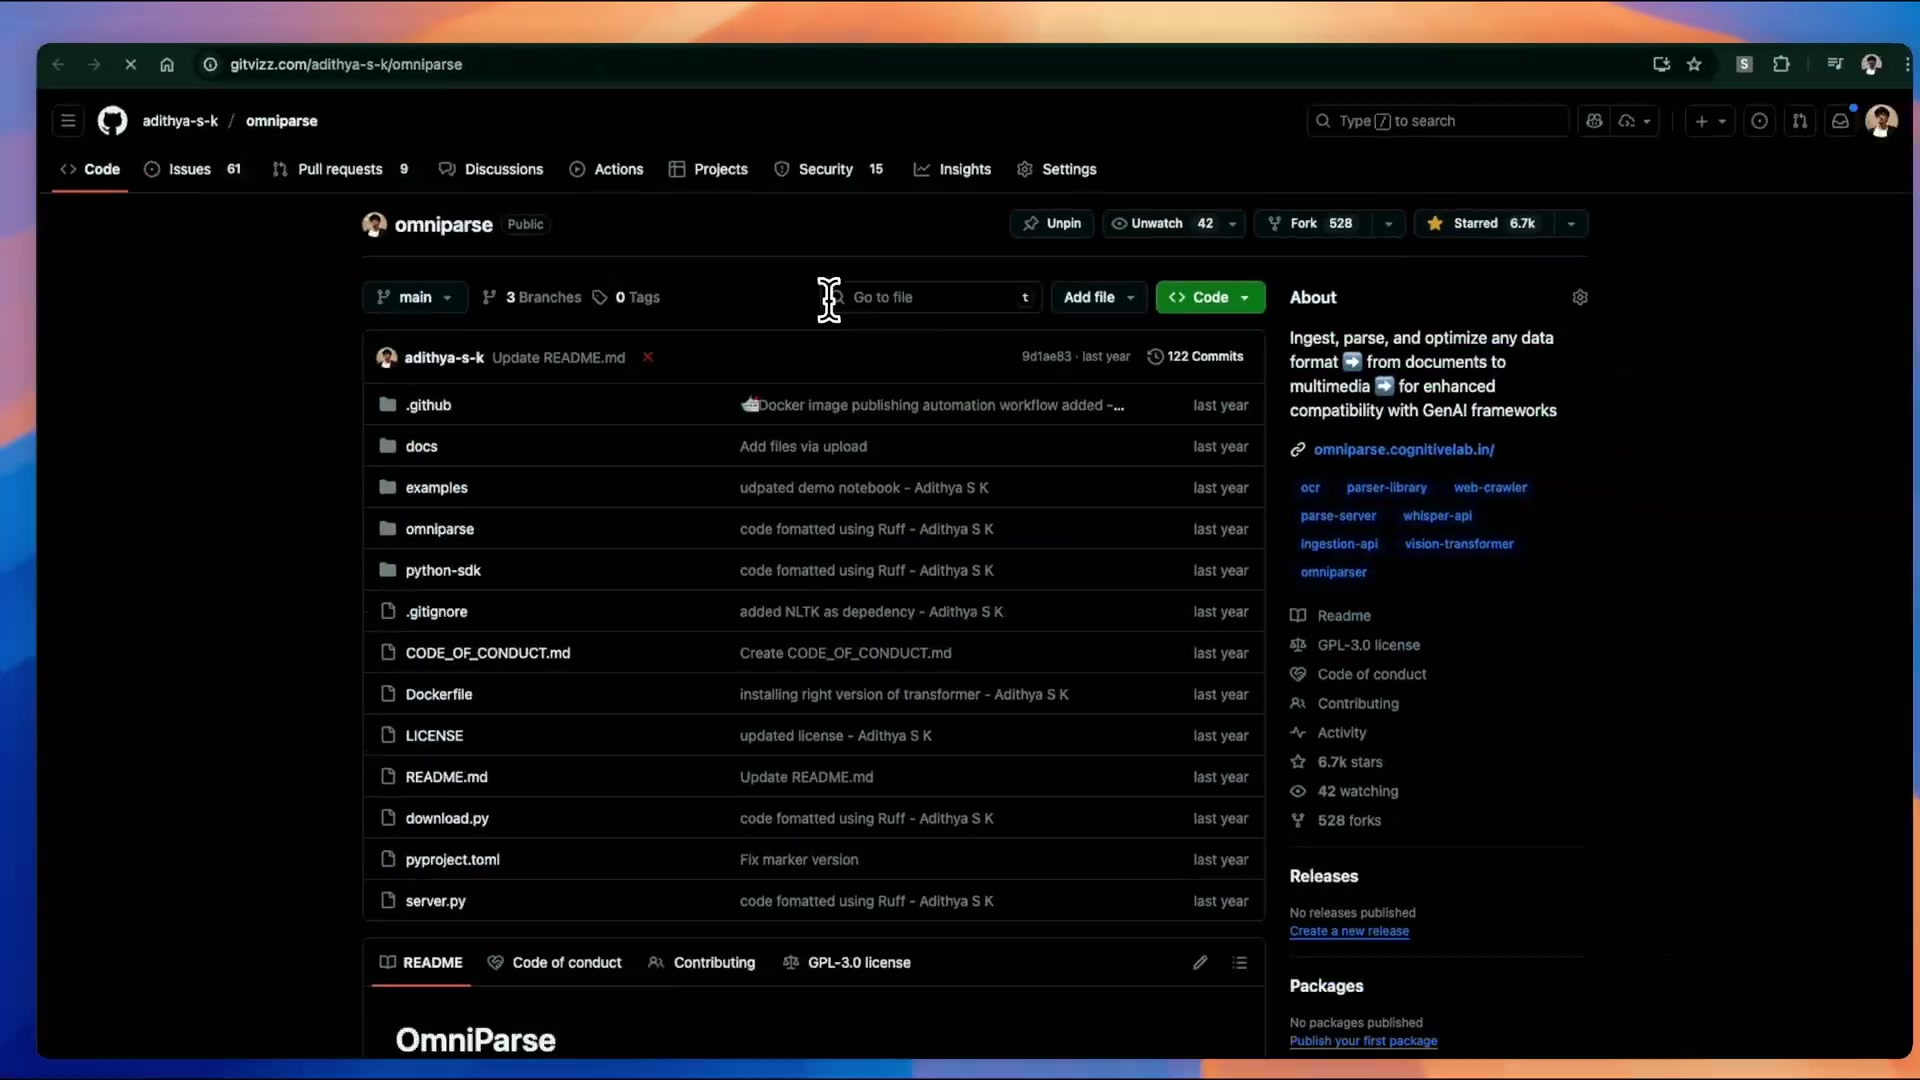The height and width of the screenshot is (1080, 1920).
Task: Open pyproject.toml file
Action: (x=453, y=859)
